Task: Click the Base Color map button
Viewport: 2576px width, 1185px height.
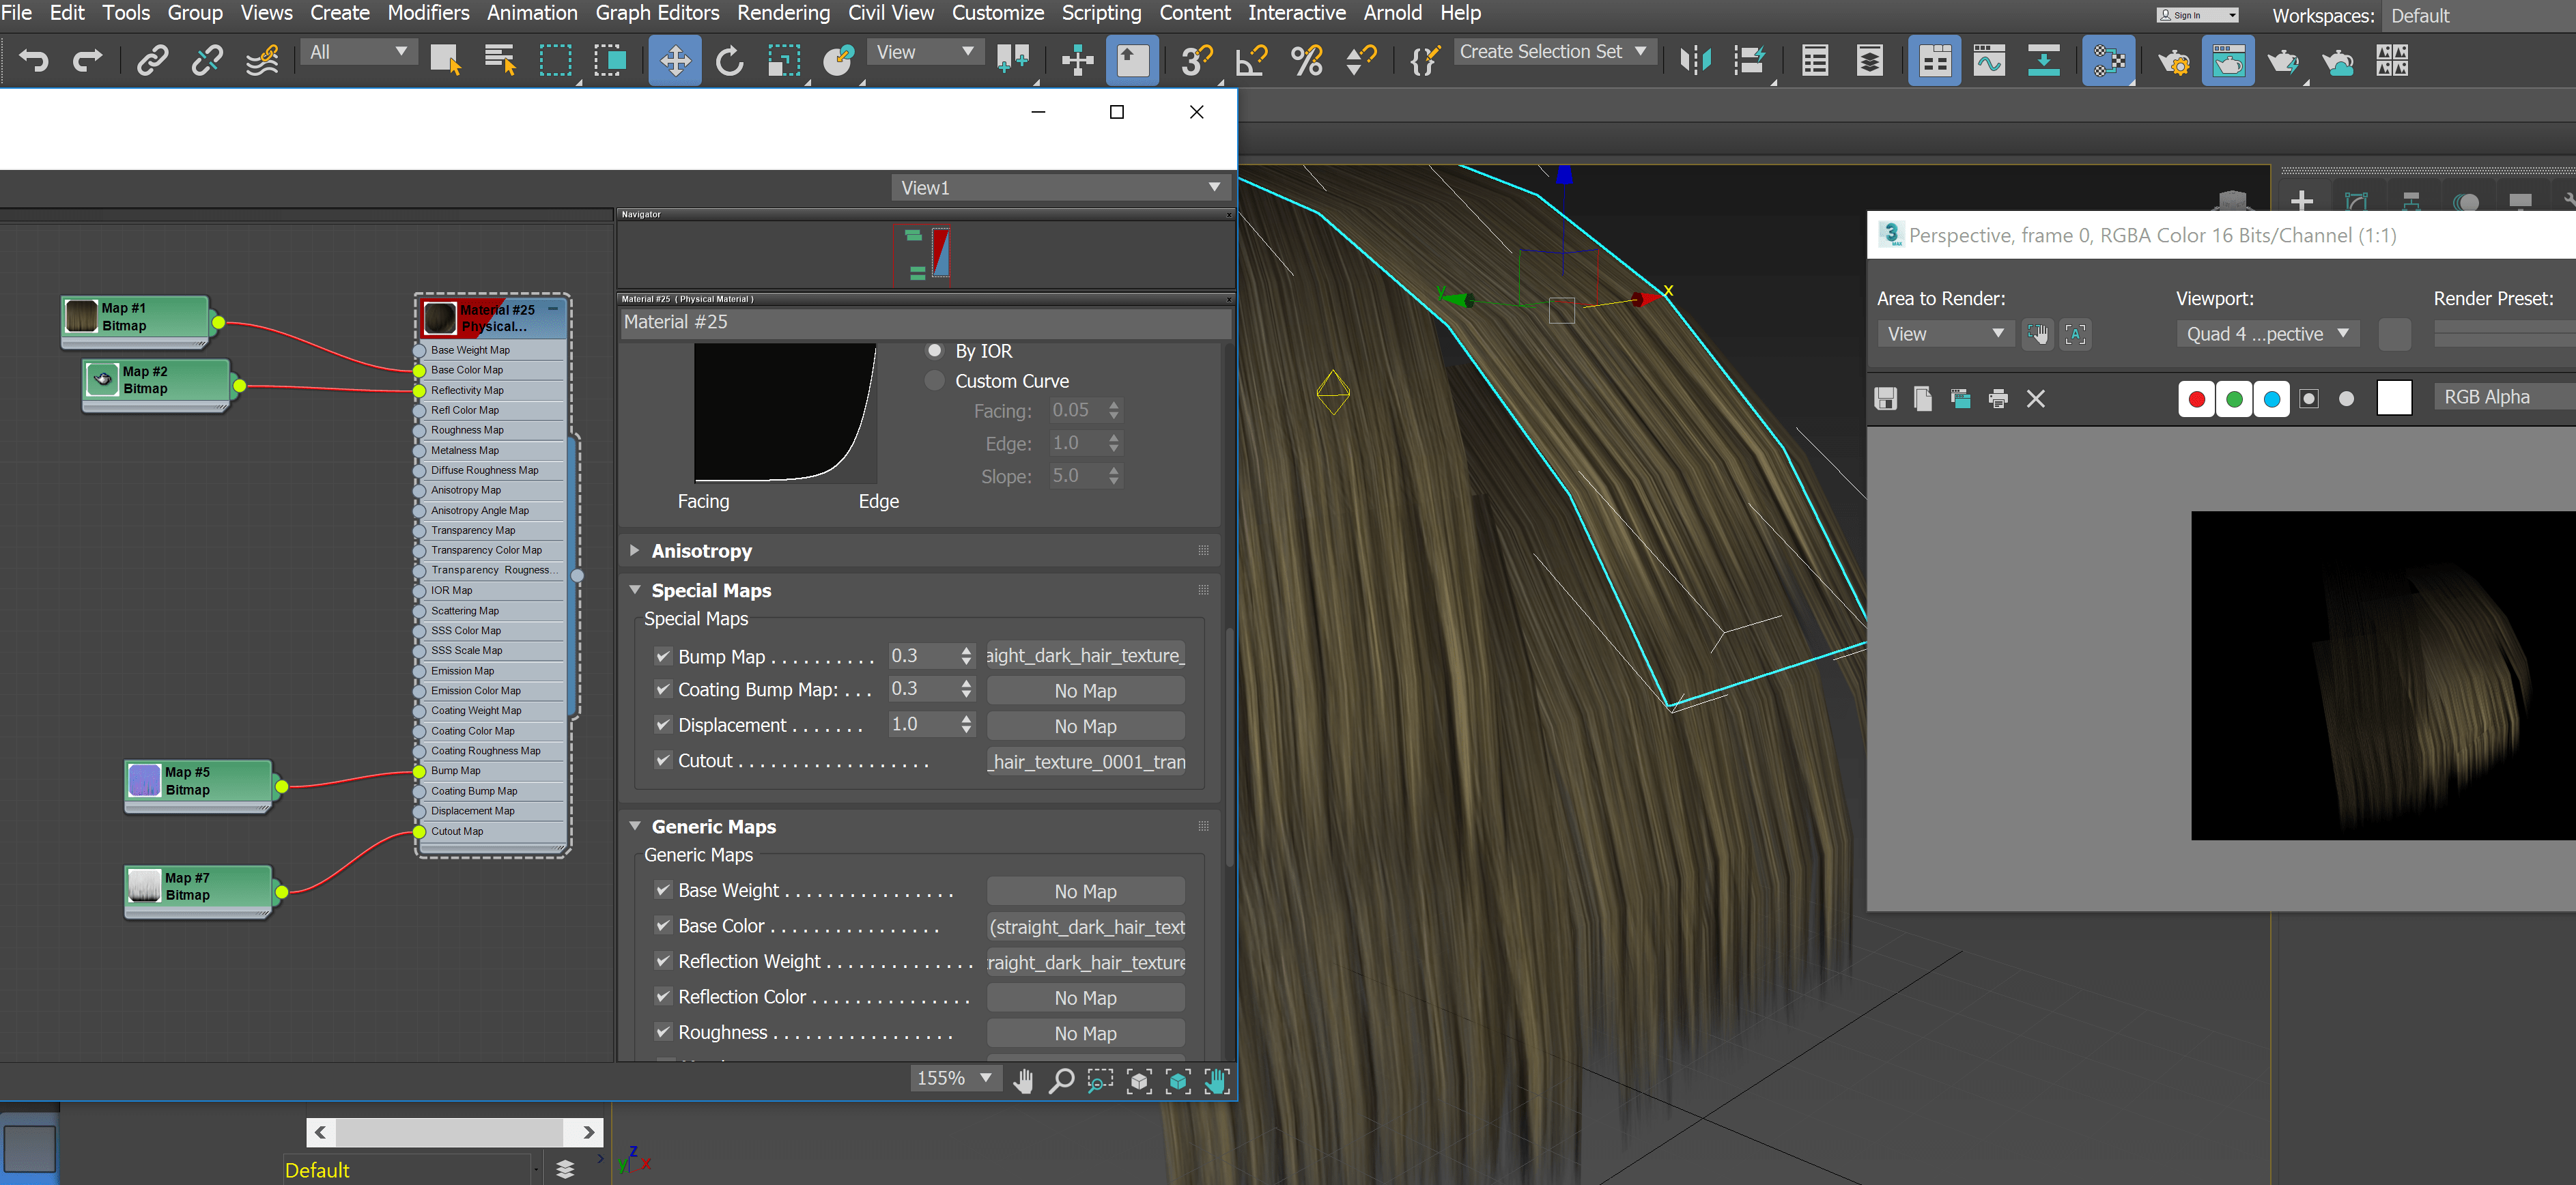Action: pos(1085,927)
